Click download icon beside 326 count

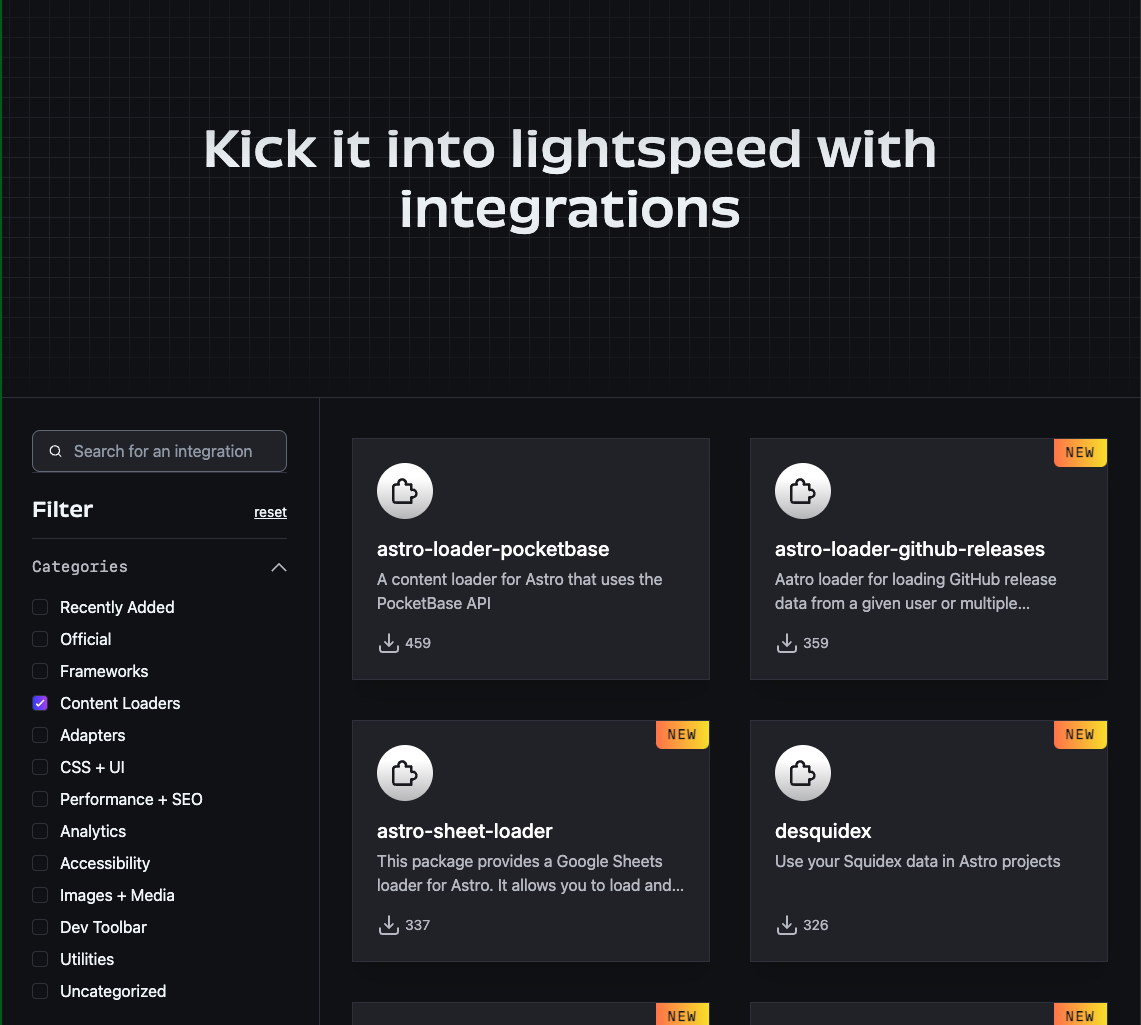[x=787, y=925]
